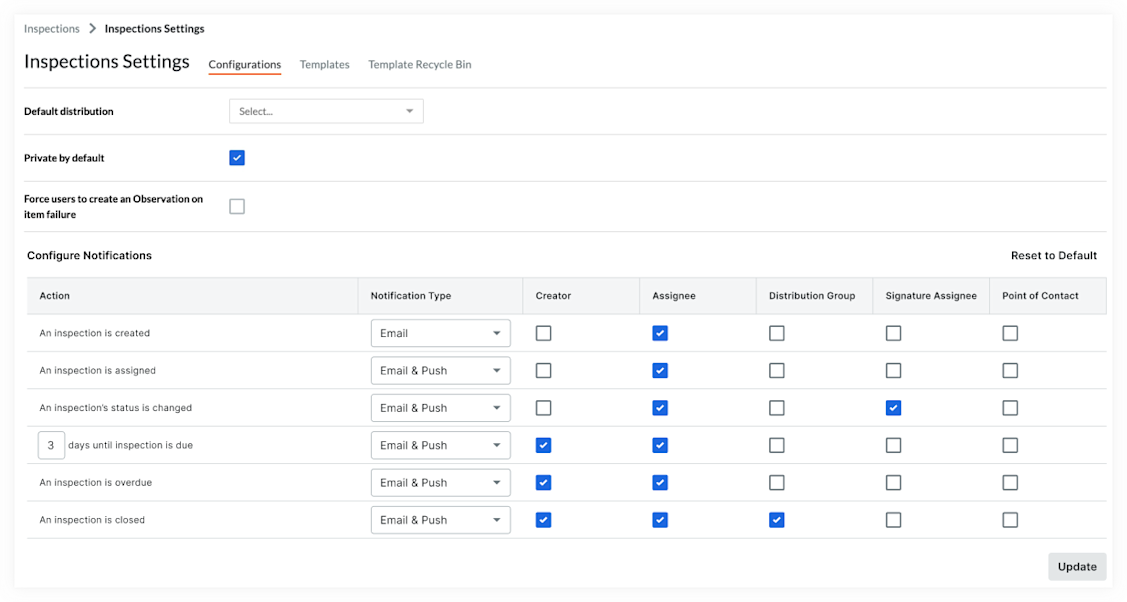Check Signature Assignee for An inspection is created
Viewport: 1127px width, 602px height.
point(893,333)
